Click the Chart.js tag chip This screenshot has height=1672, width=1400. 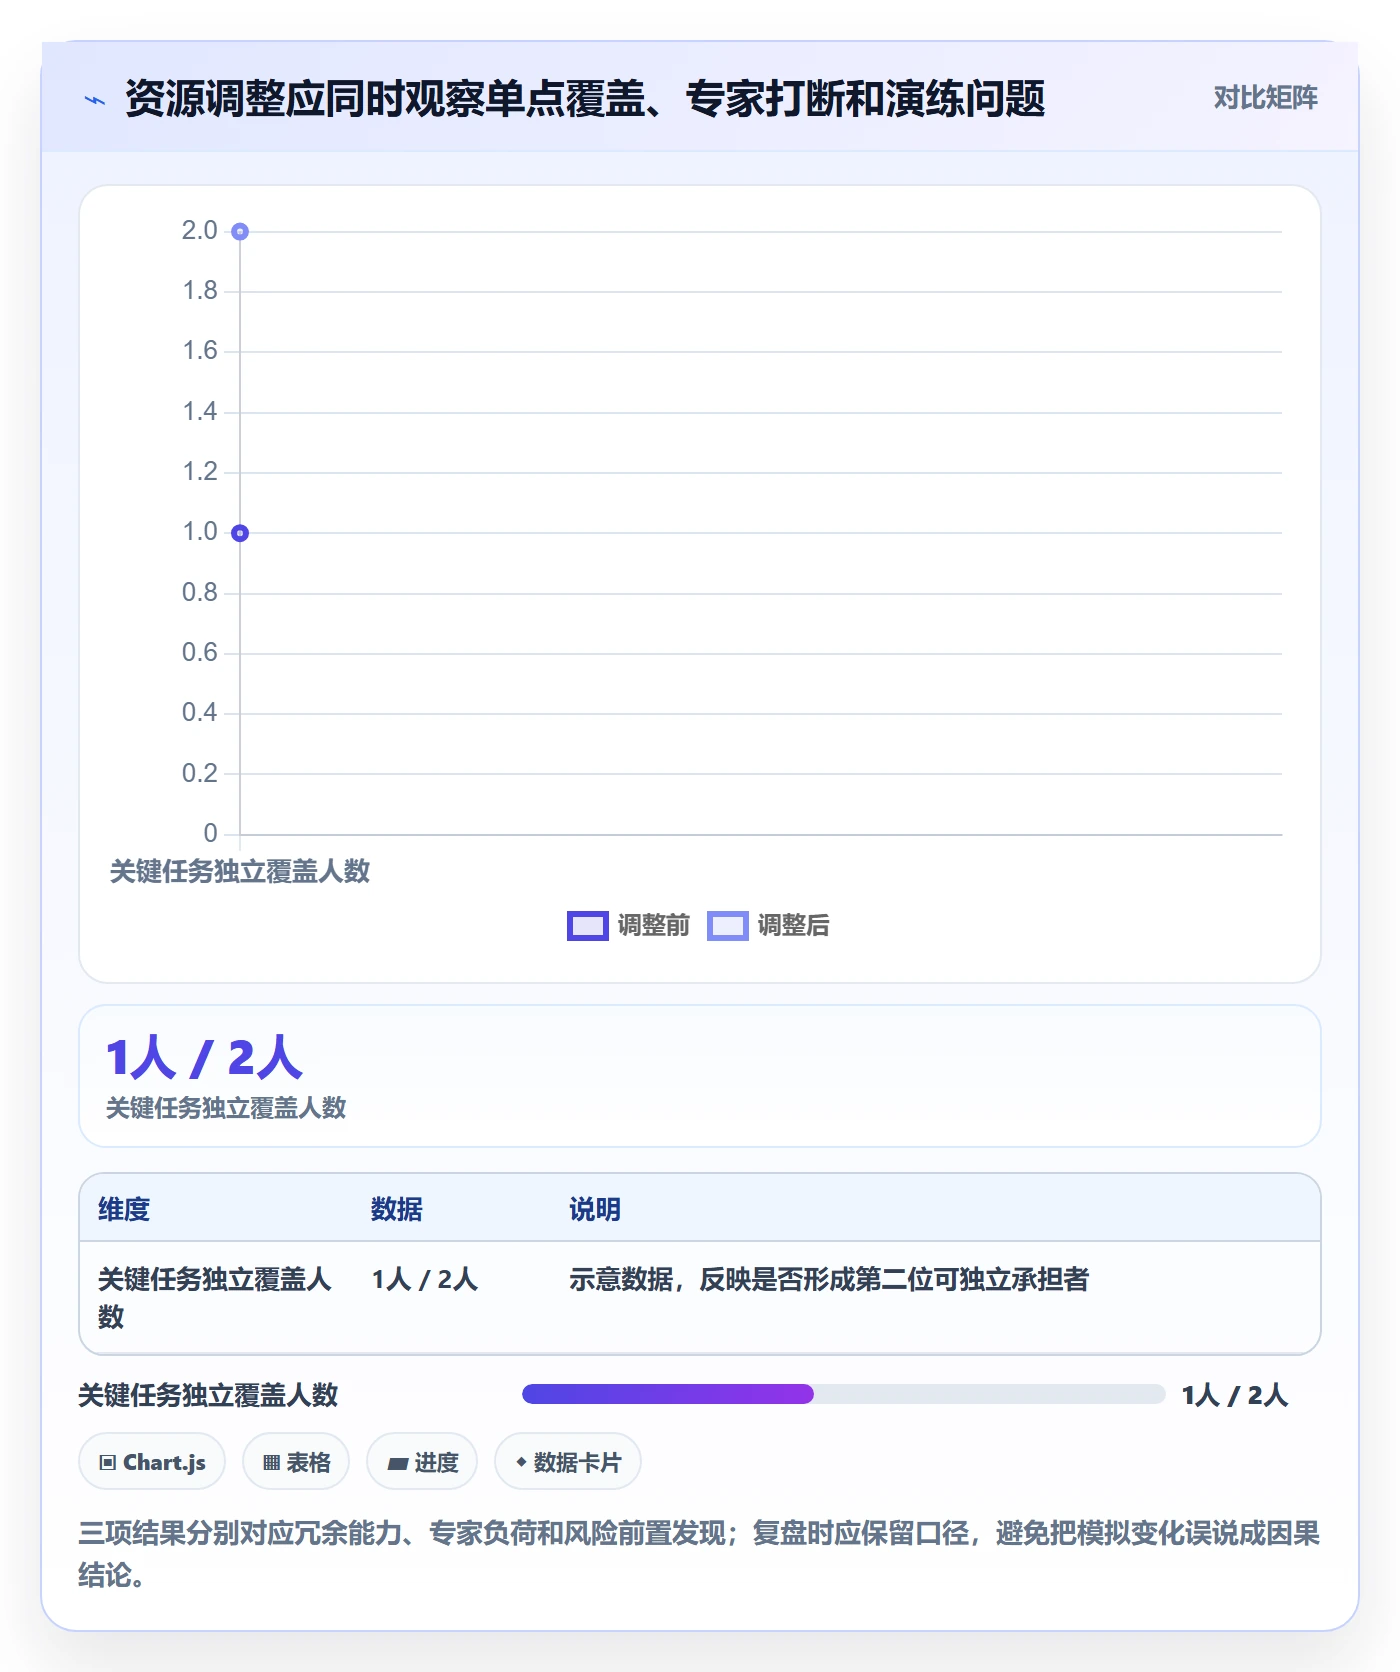point(152,1462)
